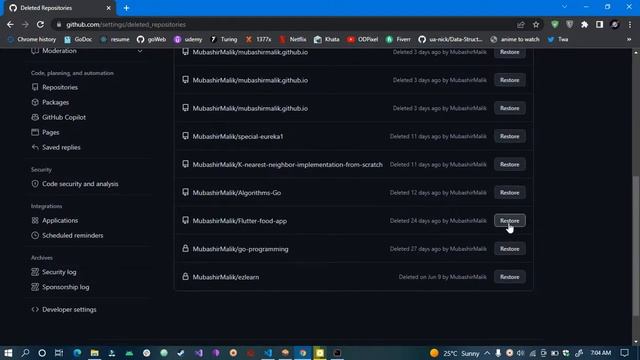Screen dimensions: 640x360
Task: Open the browser side panel
Action: click(599, 24)
